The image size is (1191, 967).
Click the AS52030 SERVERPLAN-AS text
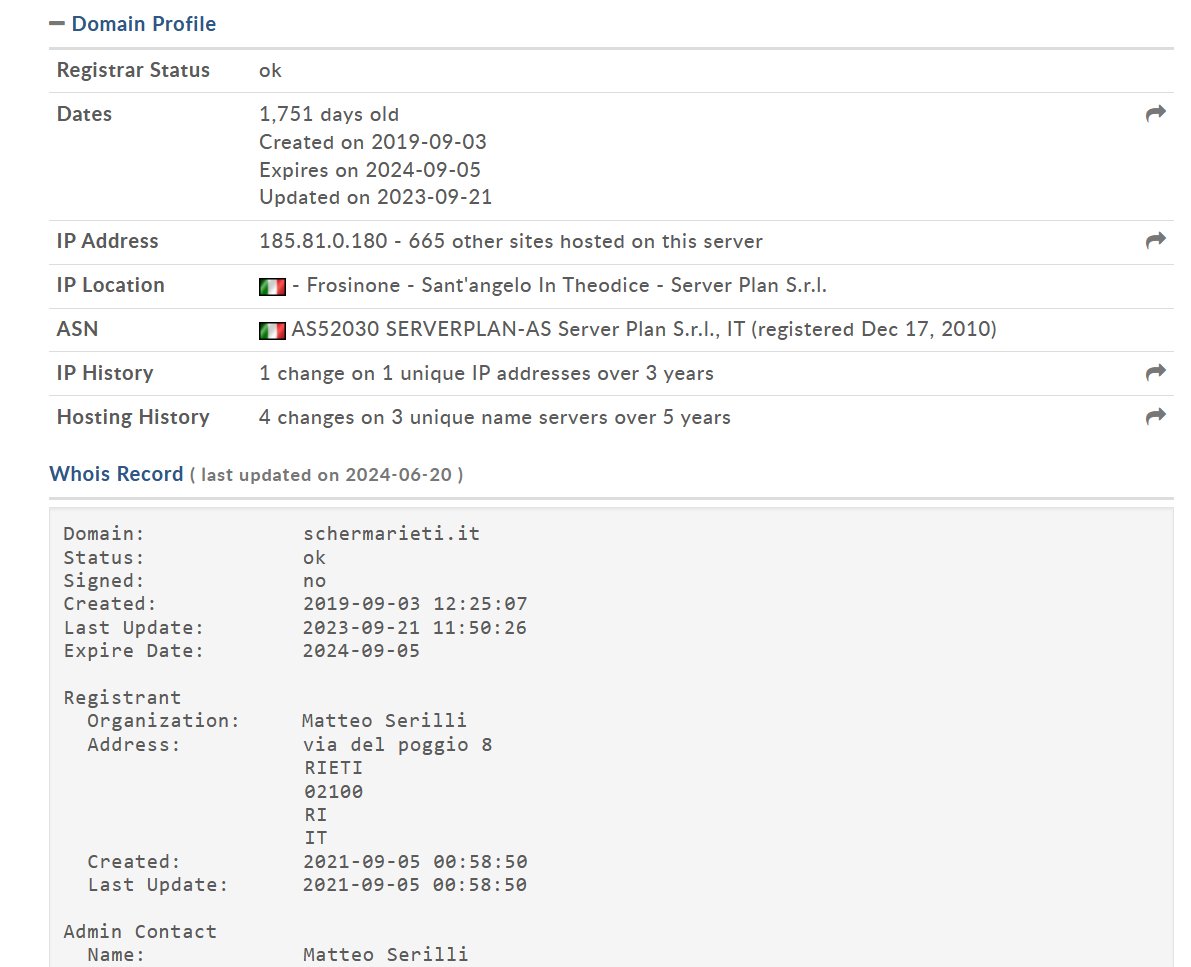point(422,329)
